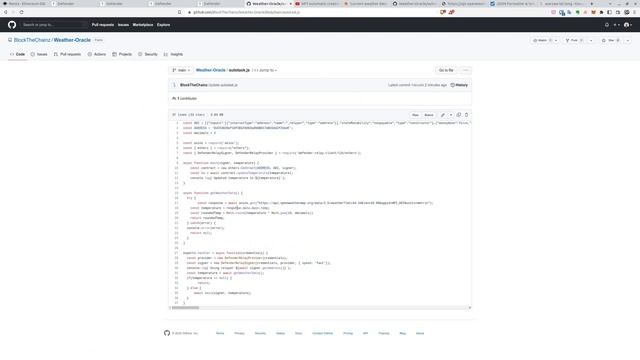Screen dimensions: 640x360
Task: Click the Go to file button
Action: pos(446,70)
